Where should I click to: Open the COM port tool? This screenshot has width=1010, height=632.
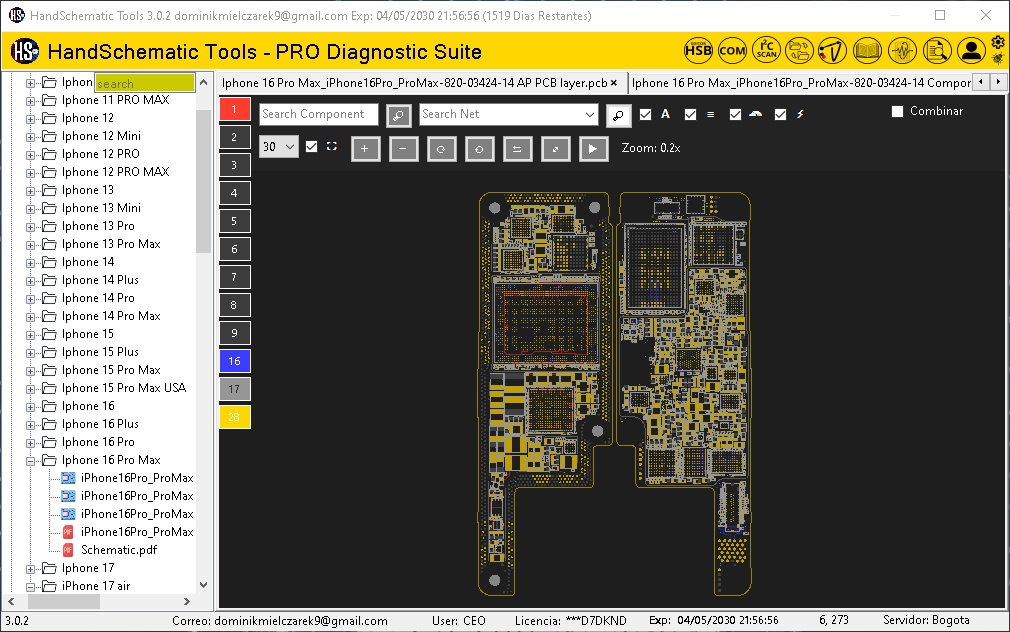(731, 50)
